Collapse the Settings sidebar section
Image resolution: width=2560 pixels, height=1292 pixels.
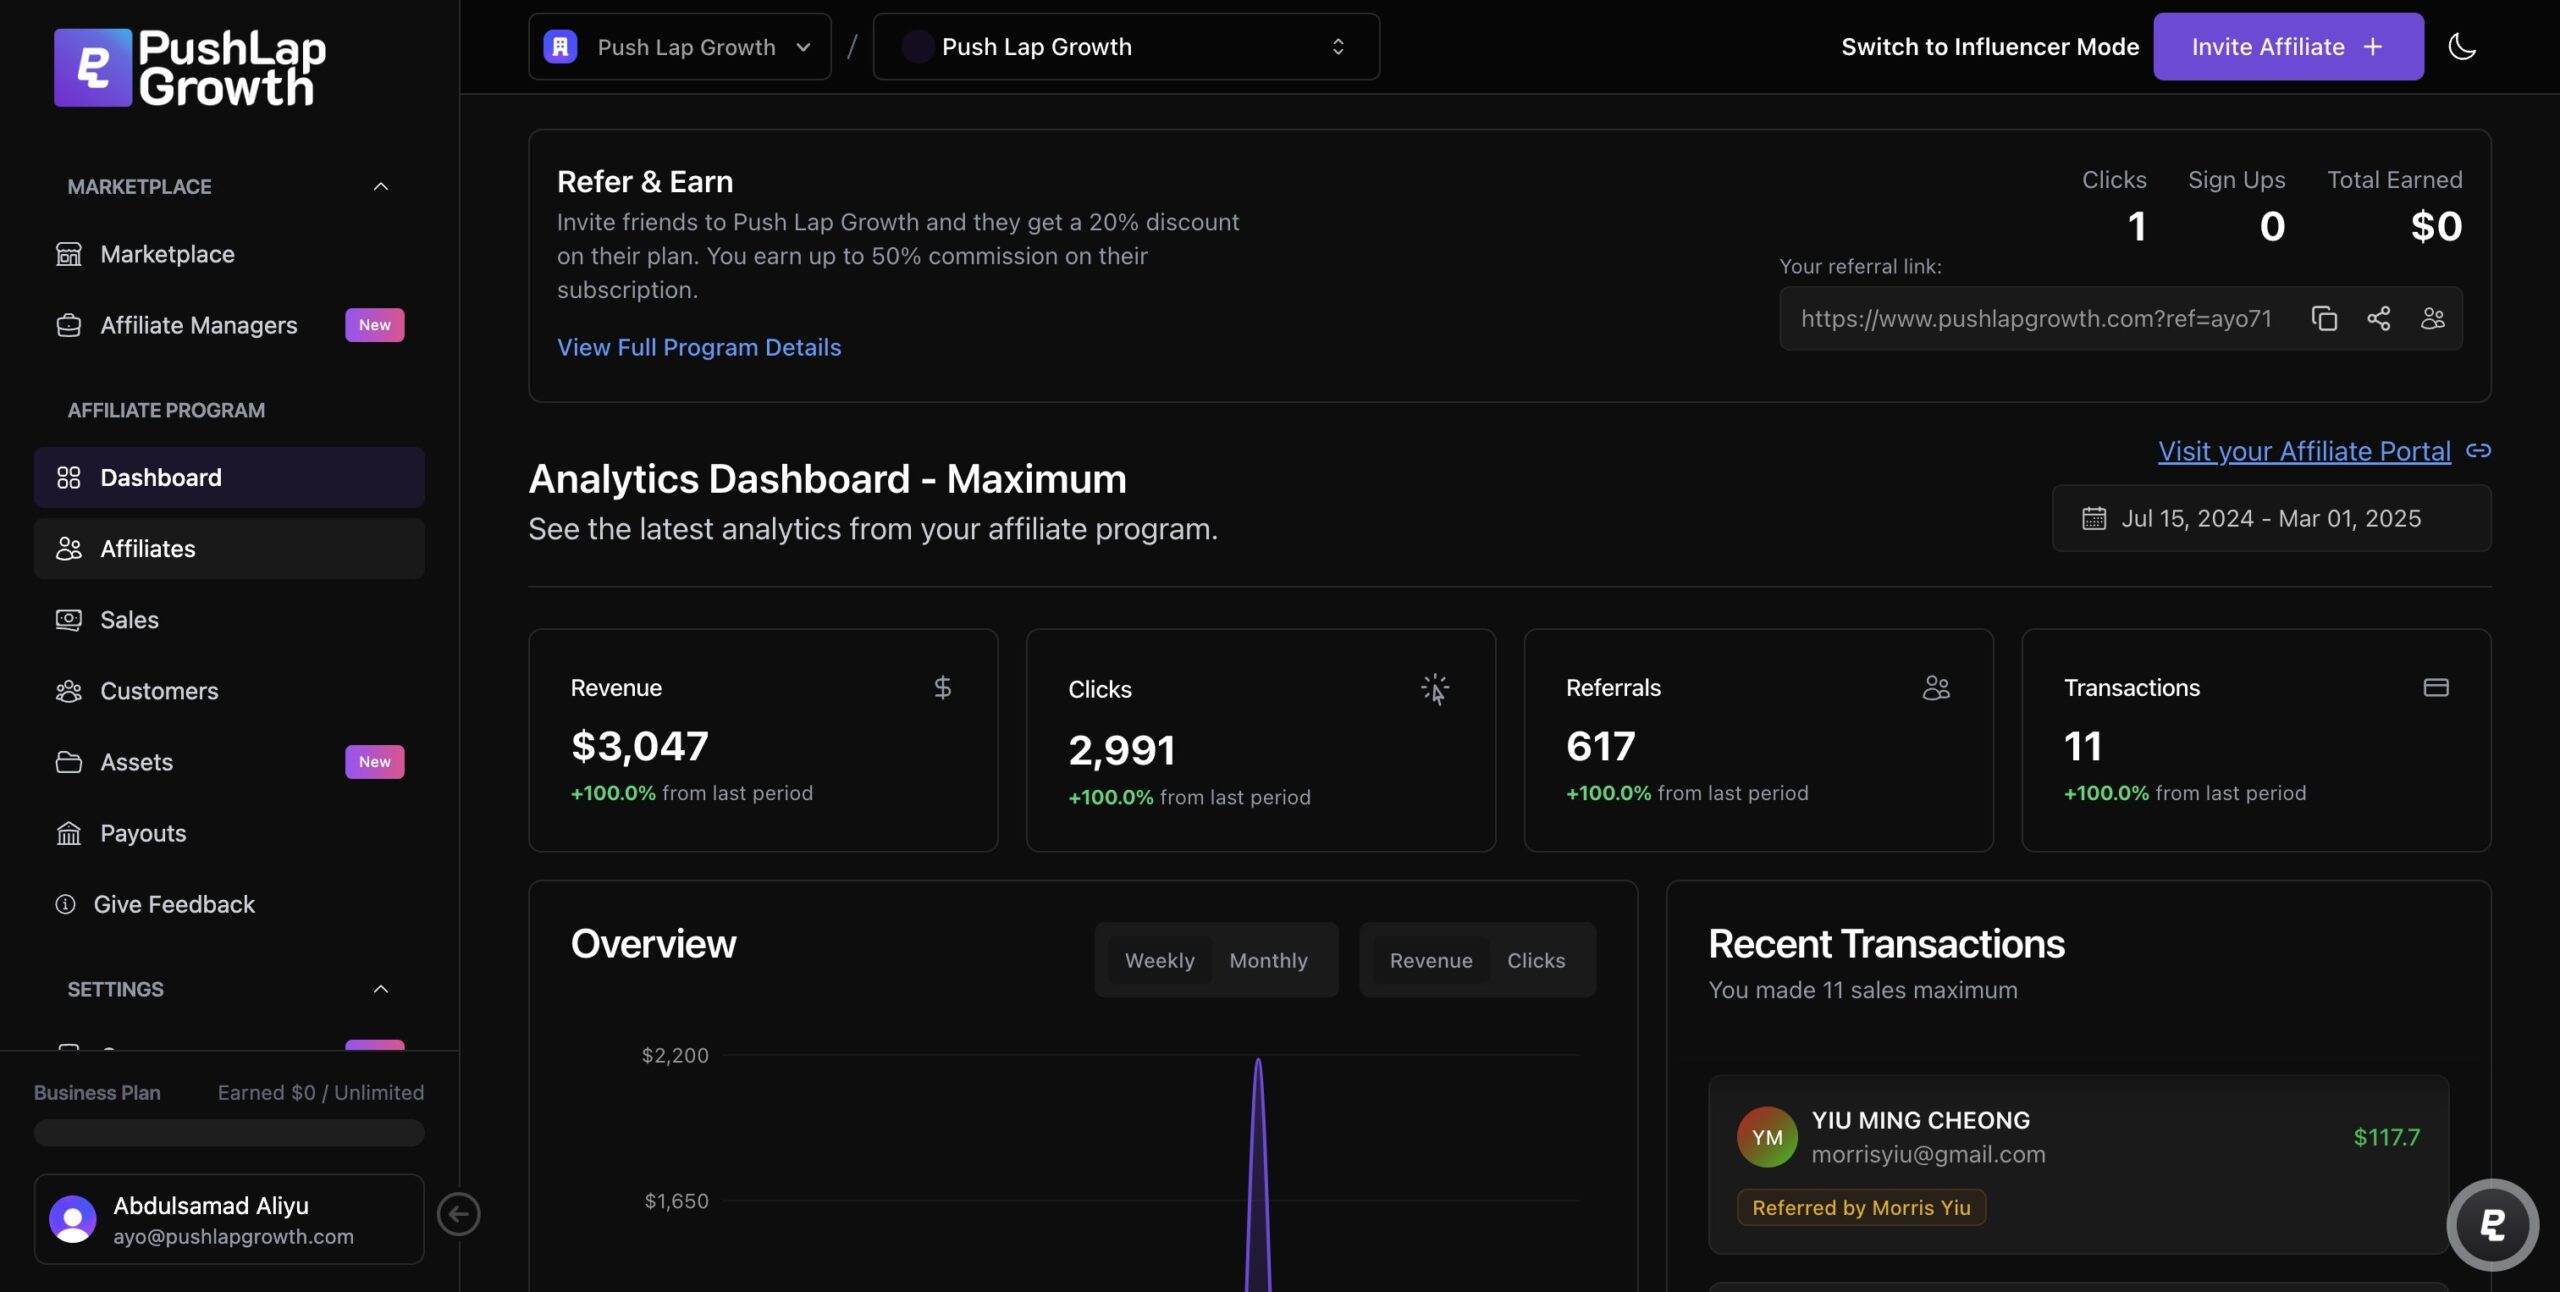380,989
